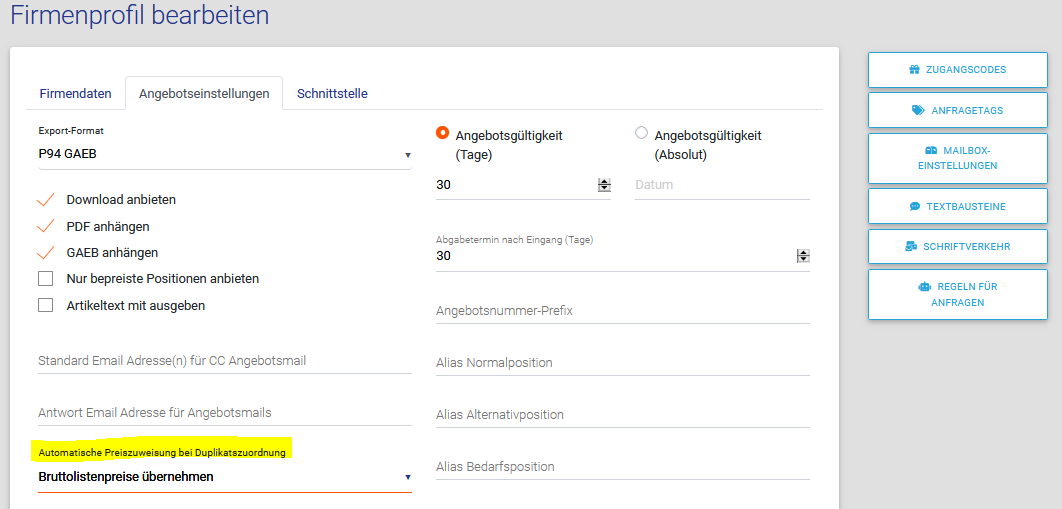Click the Alias Normalposition input field

622,363
